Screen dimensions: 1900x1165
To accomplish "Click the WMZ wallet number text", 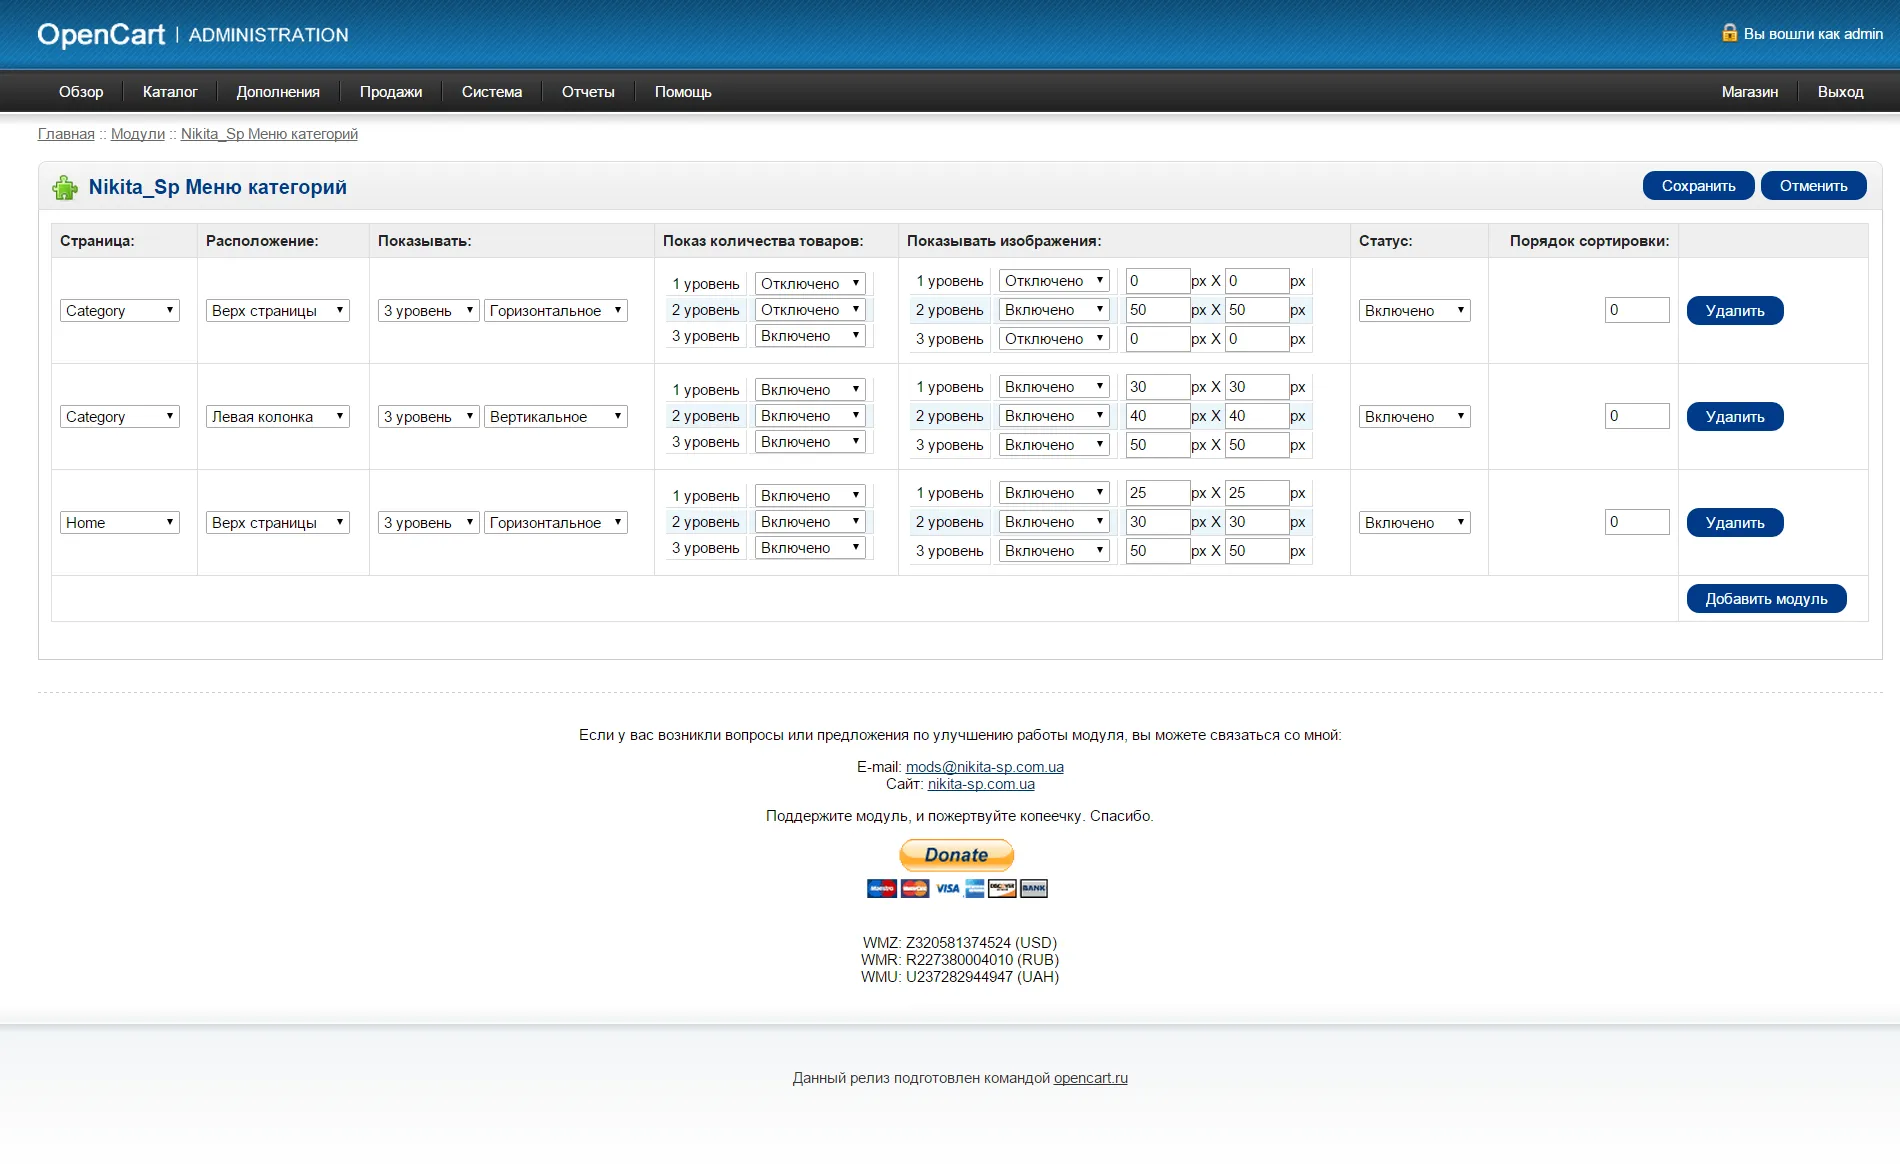I will (x=958, y=943).
